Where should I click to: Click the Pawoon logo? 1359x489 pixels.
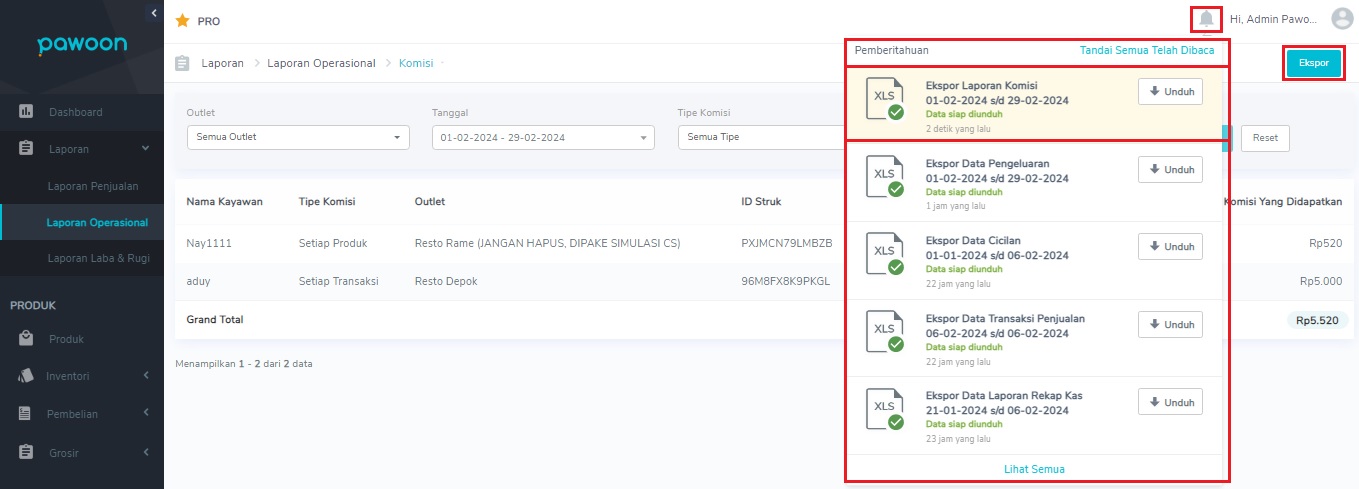[82, 45]
